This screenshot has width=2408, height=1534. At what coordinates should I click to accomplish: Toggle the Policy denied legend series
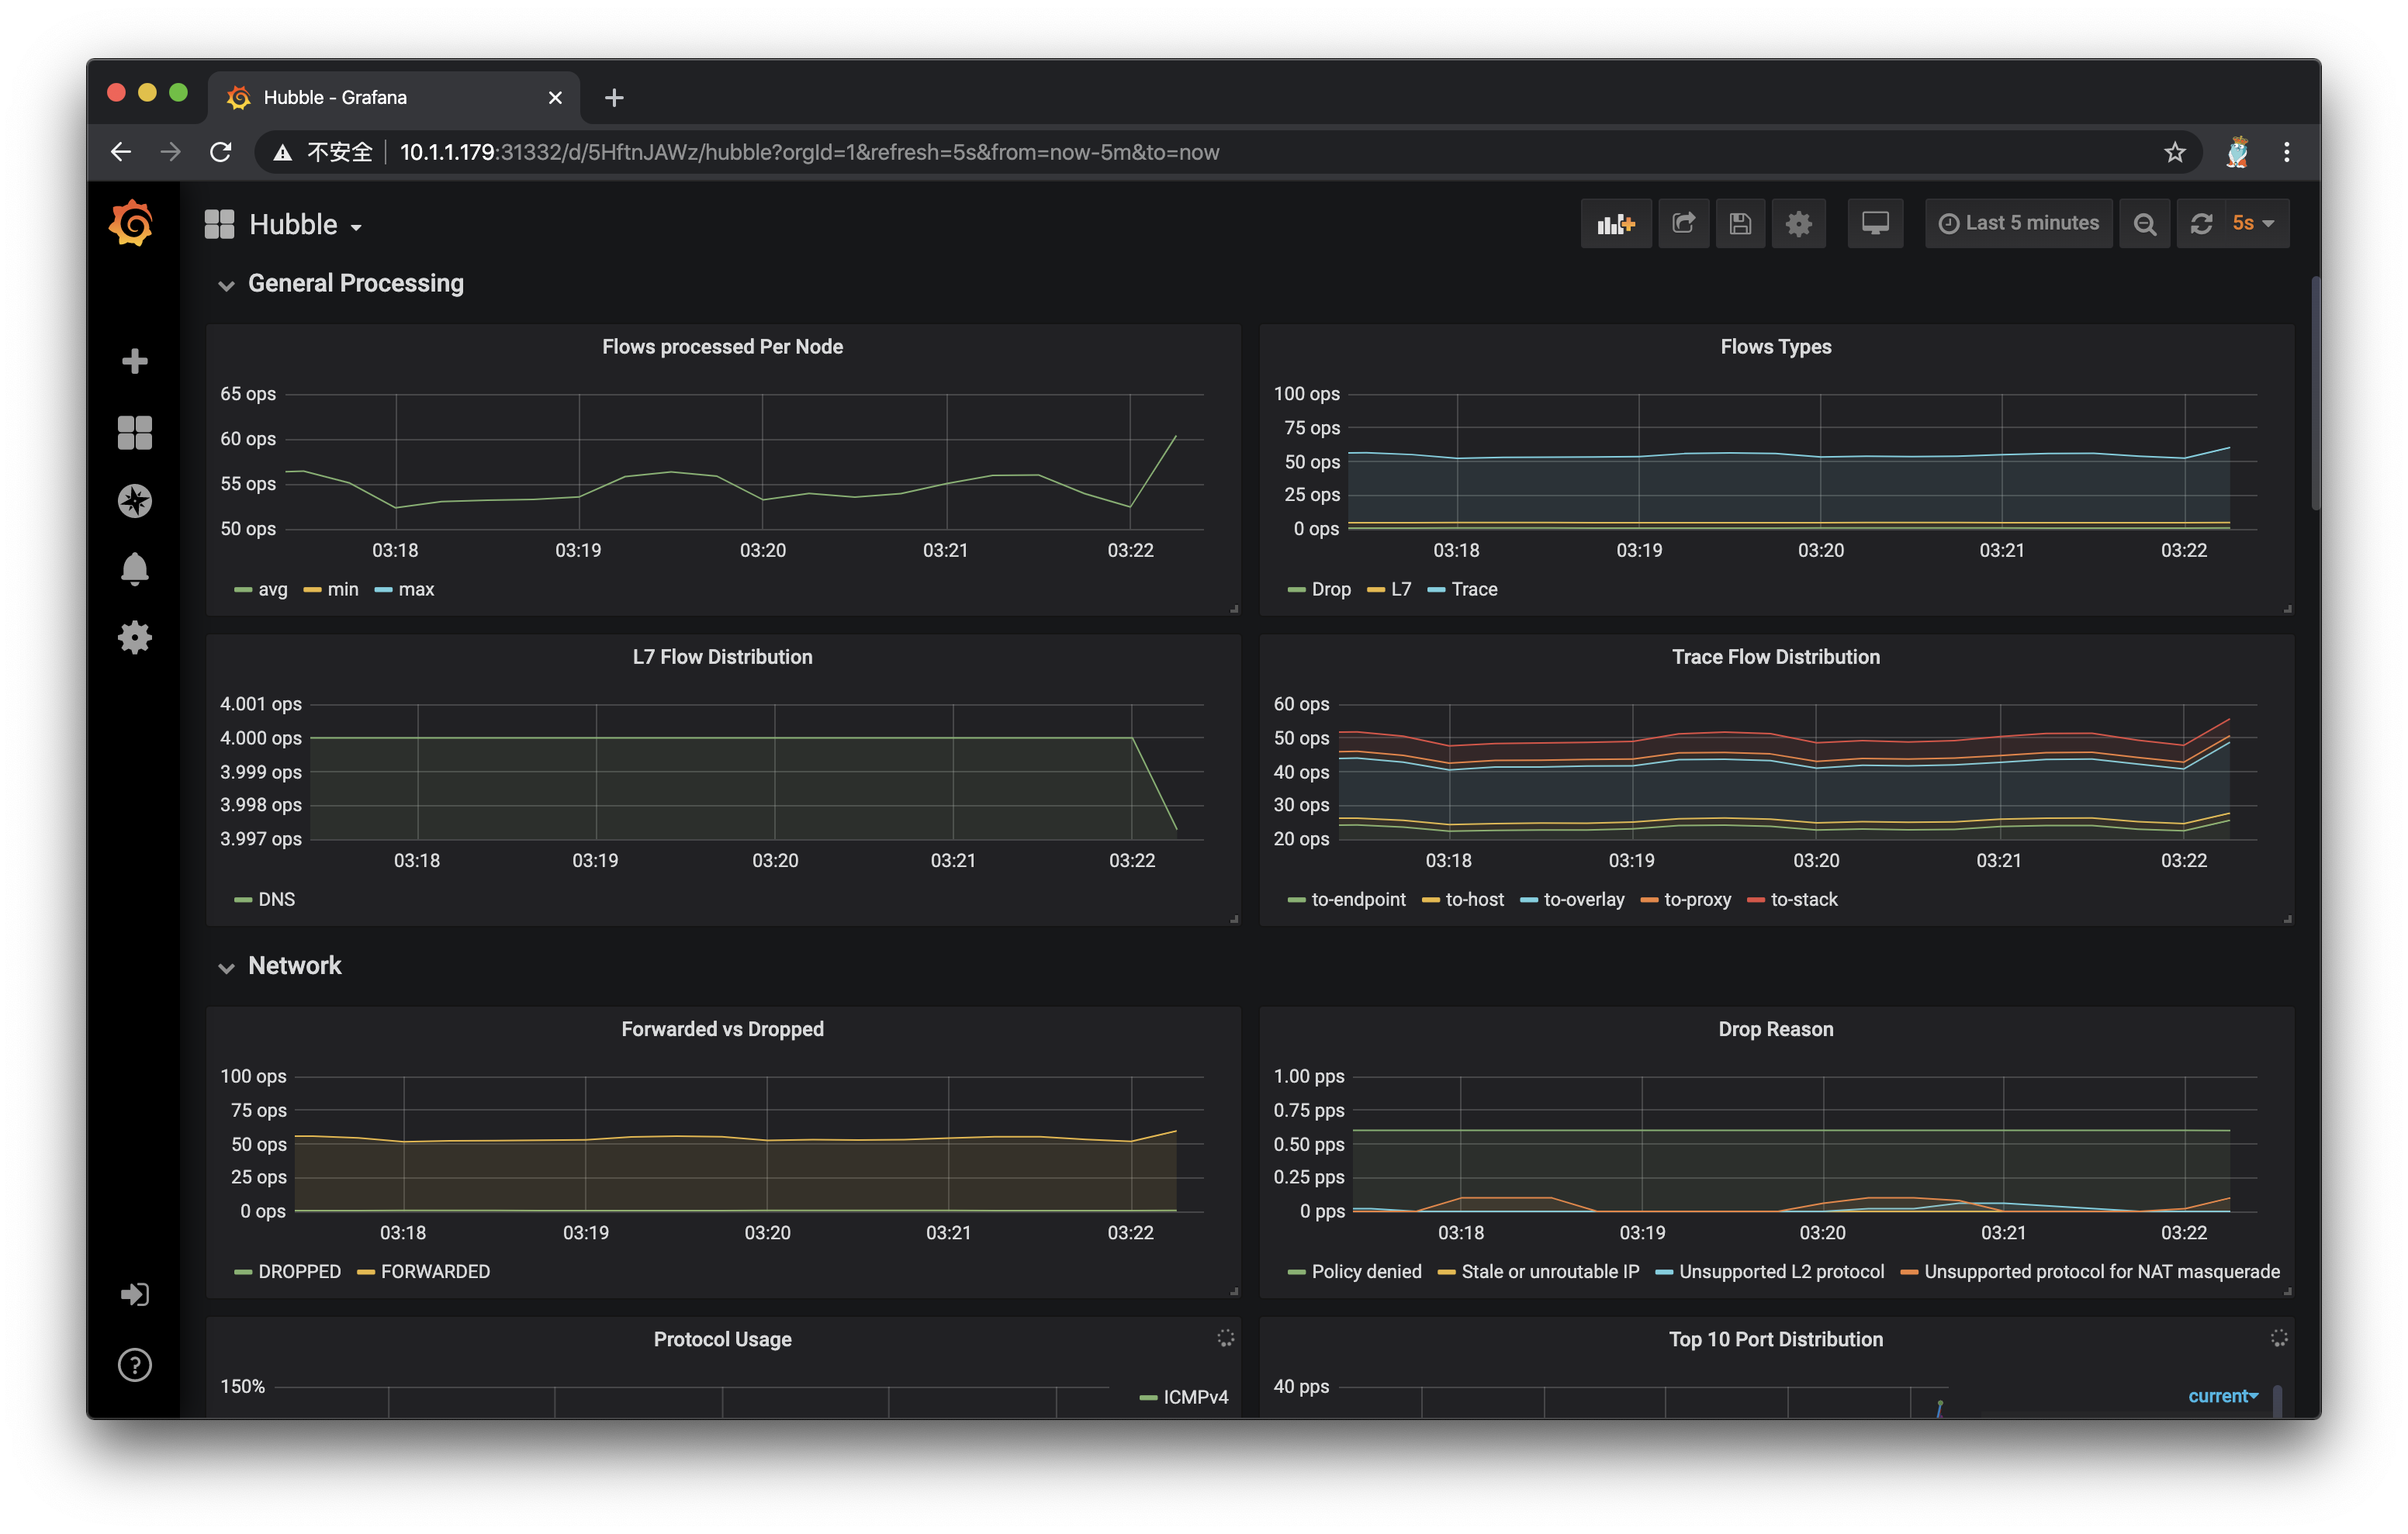coord(1365,1271)
